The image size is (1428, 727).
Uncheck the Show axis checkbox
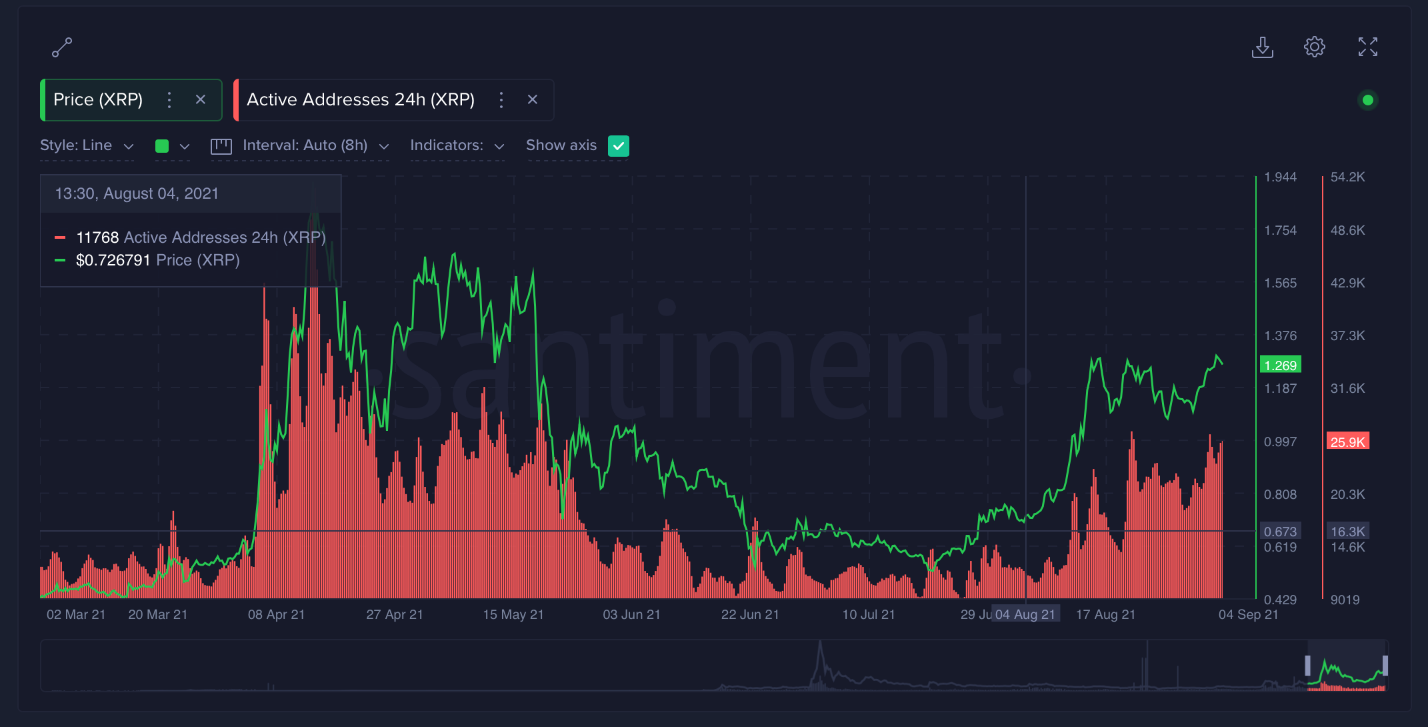[x=618, y=145]
